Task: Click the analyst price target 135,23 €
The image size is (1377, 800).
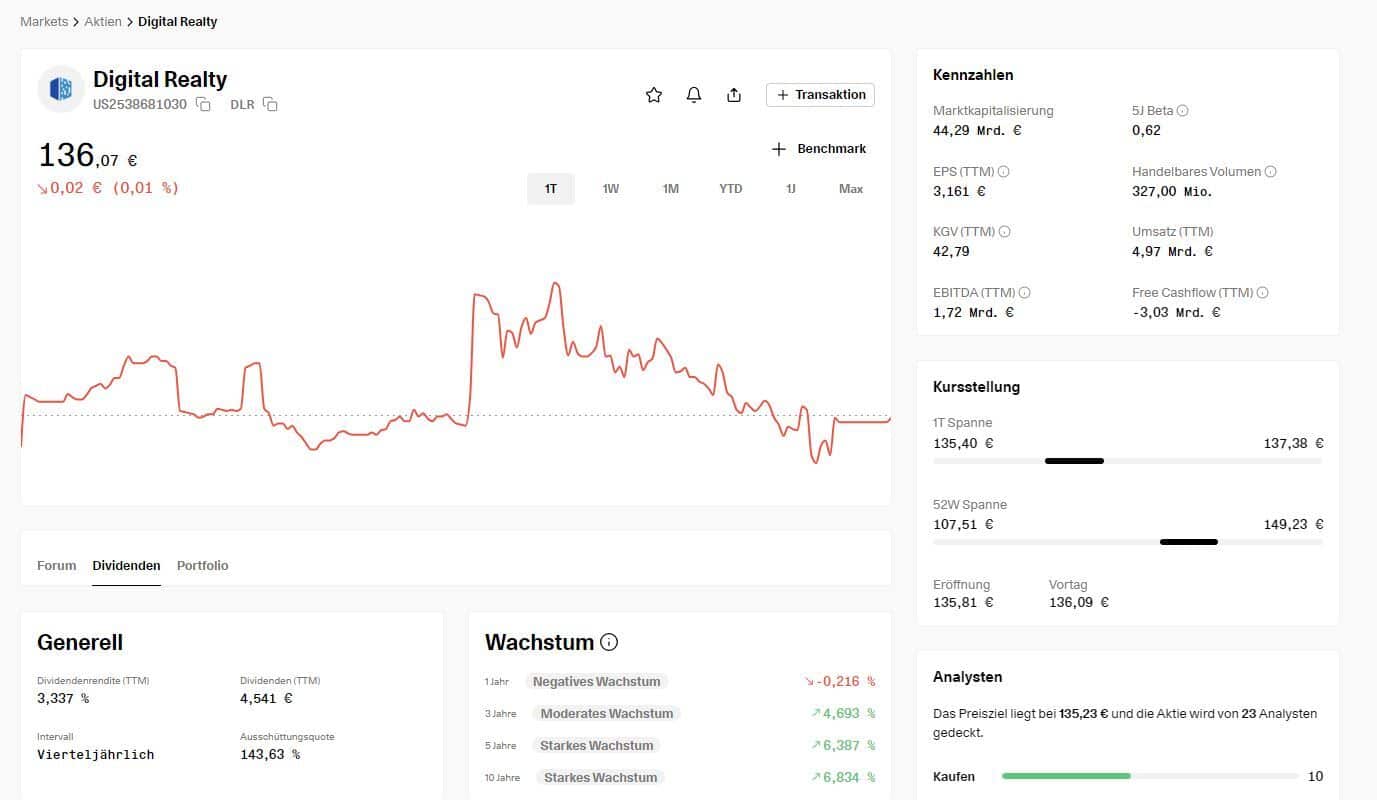Action: pyautogui.click(x=1084, y=714)
